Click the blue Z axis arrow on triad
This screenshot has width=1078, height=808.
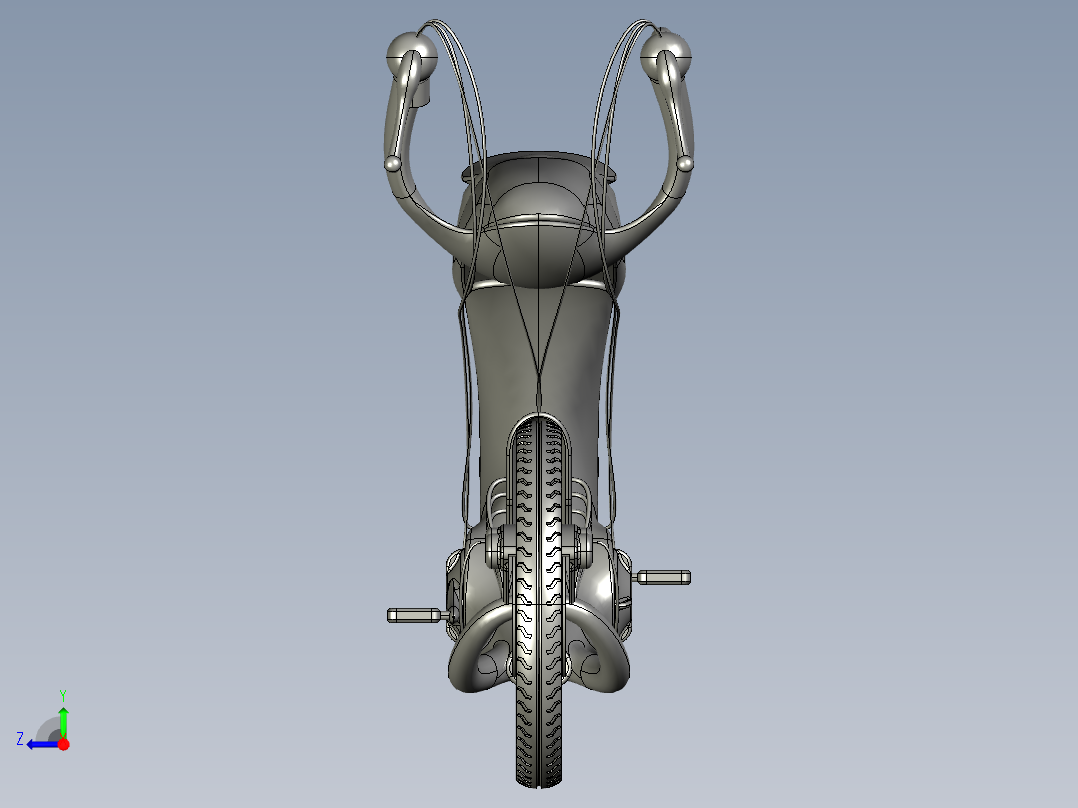[x=43, y=744]
